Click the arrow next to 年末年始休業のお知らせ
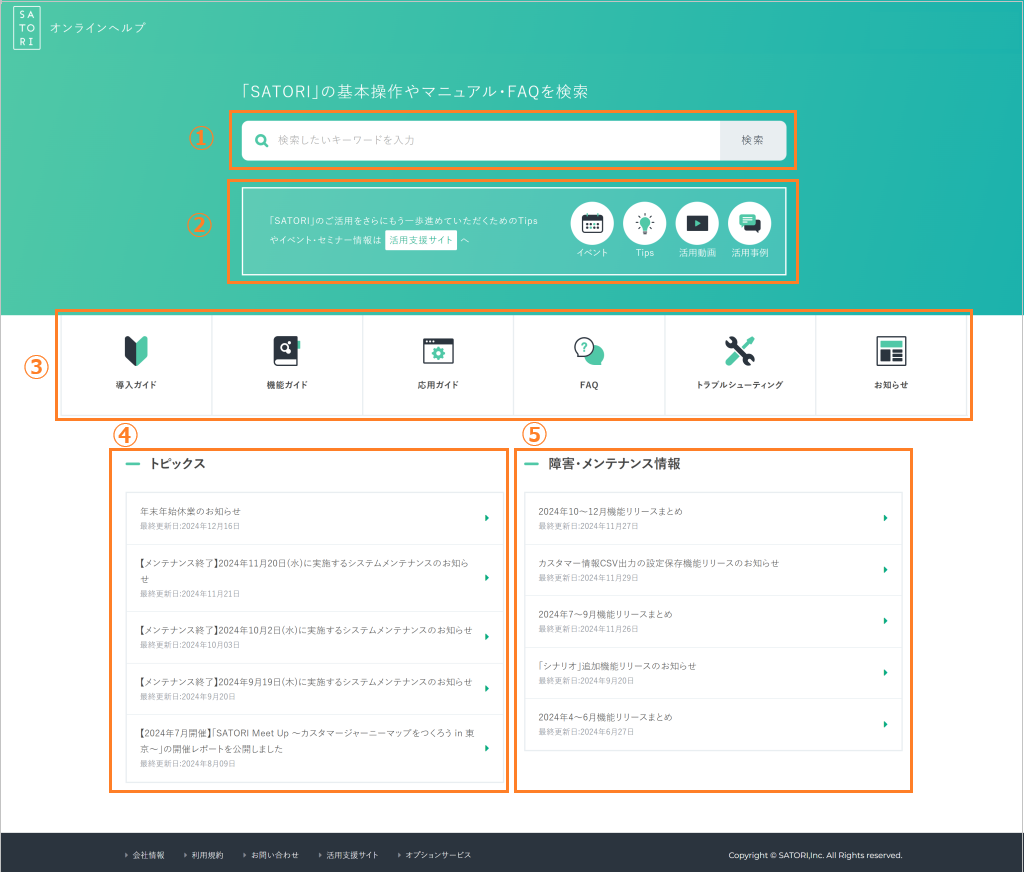Image resolution: width=1024 pixels, height=872 pixels. click(x=487, y=518)
